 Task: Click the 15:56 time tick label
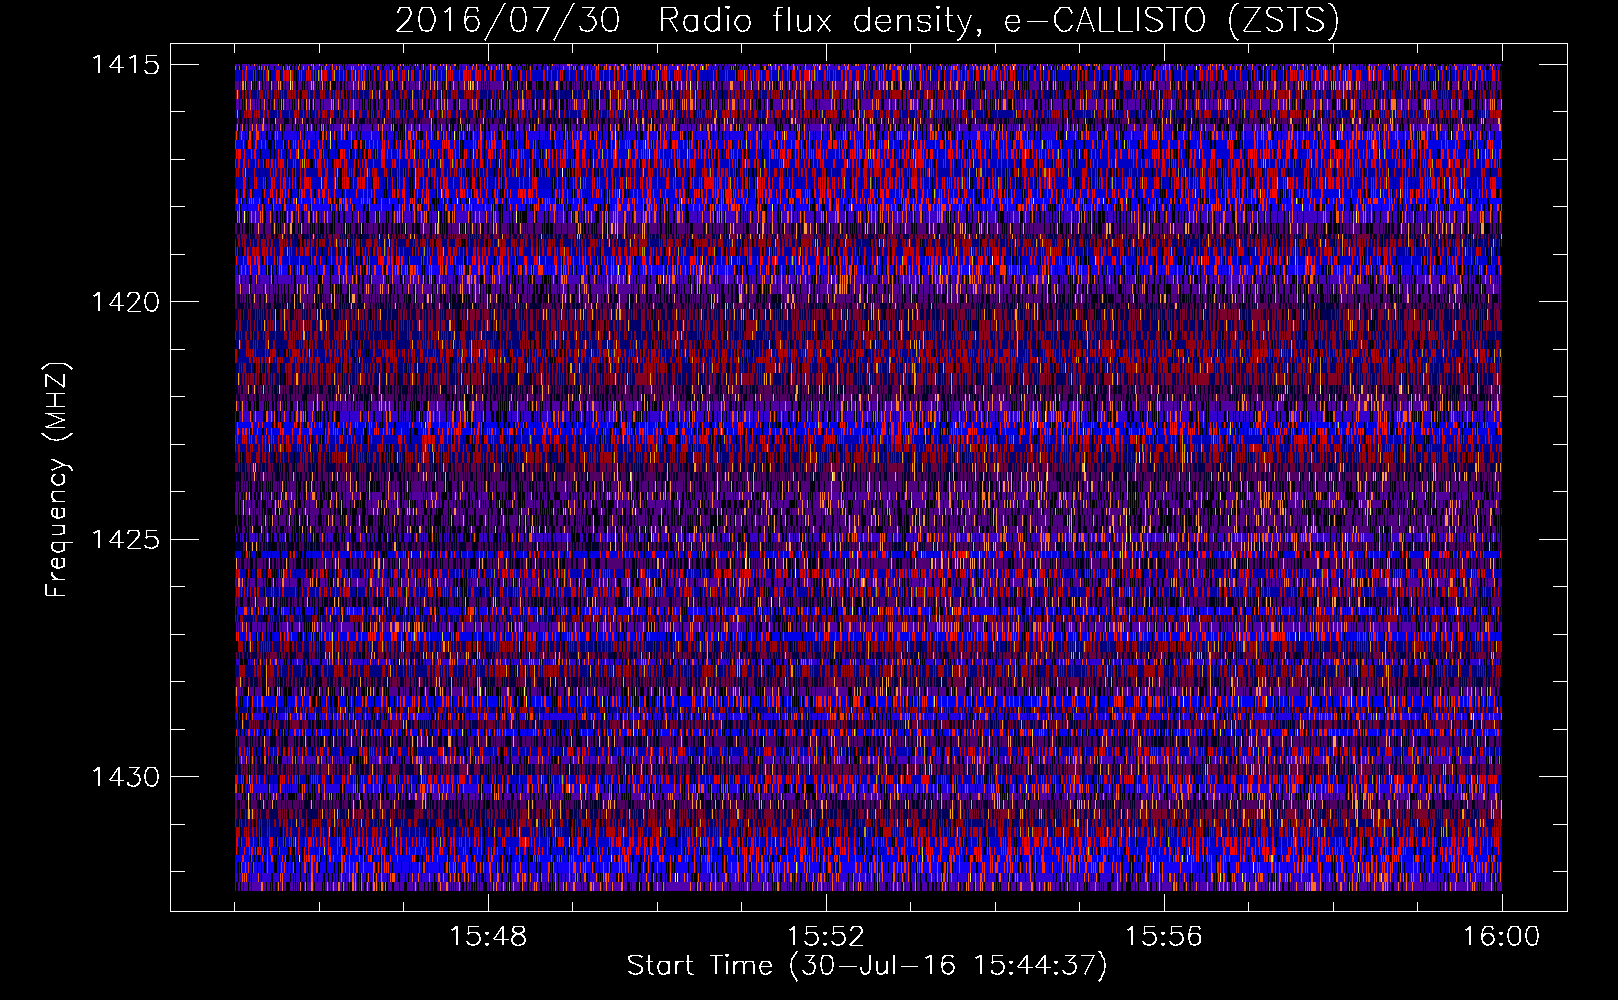(1164, 937)
